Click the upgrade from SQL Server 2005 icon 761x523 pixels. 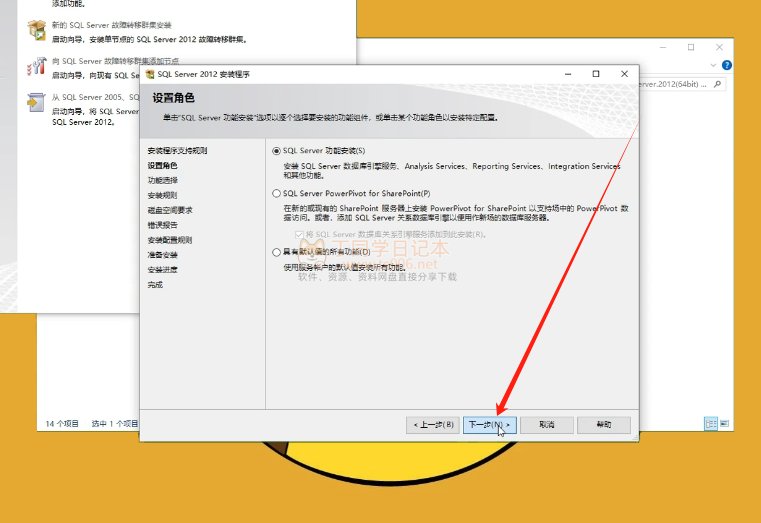pos(36,102)
